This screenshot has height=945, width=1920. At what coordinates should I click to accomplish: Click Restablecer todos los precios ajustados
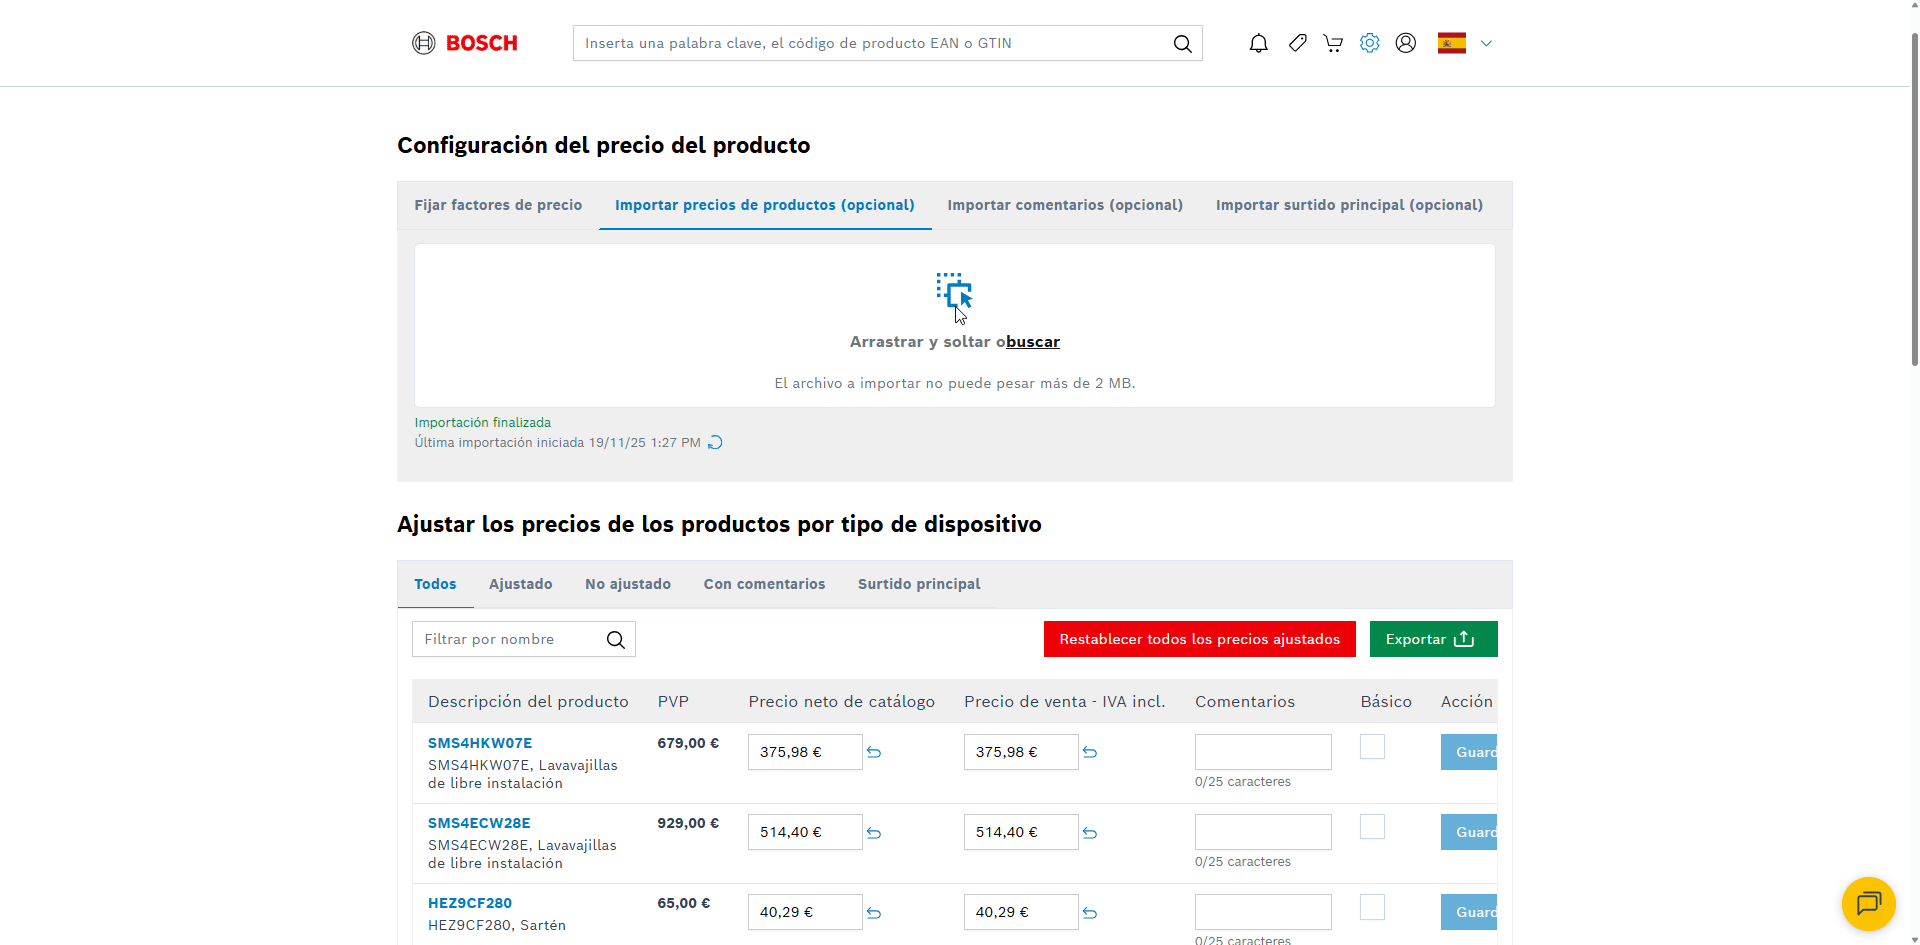click(1199, 639)
